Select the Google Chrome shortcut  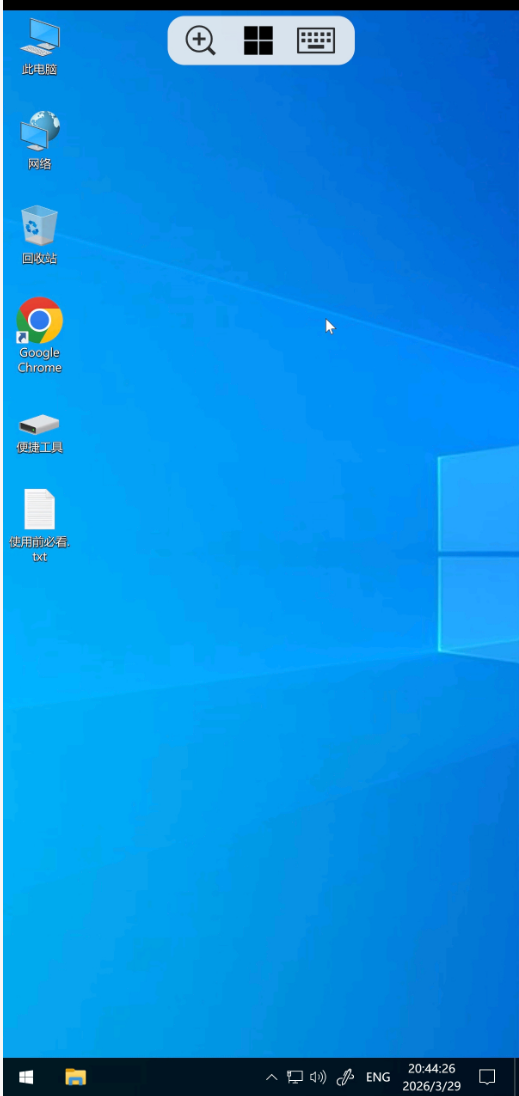39,336
